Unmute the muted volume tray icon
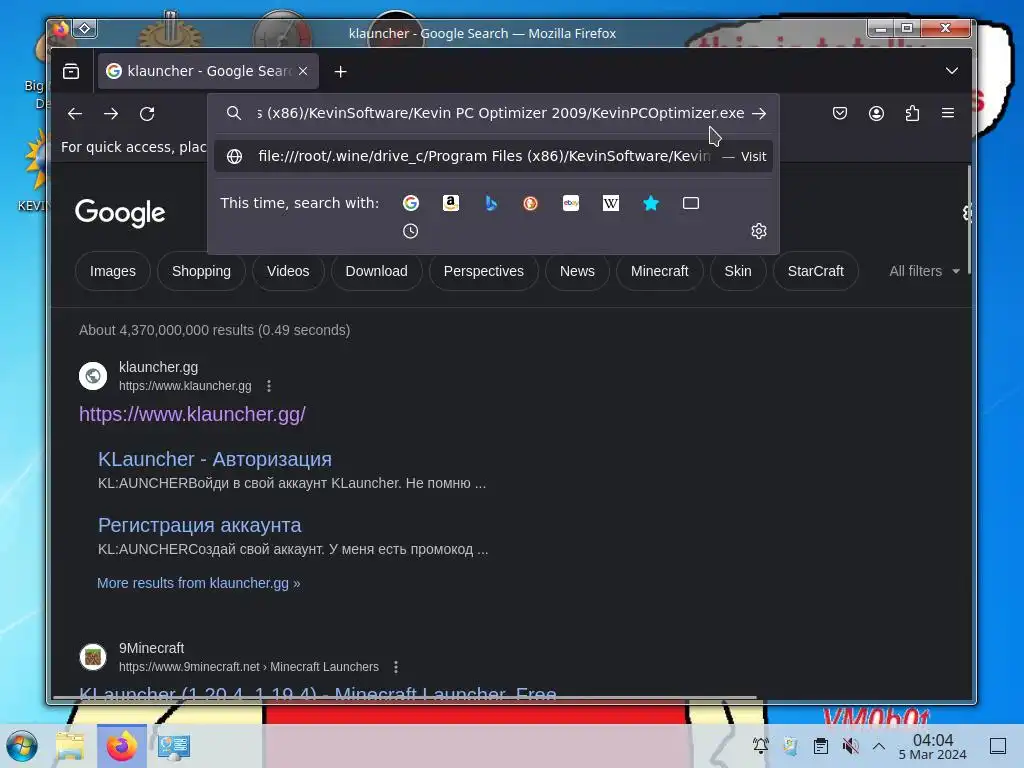Viewport: 1024px width, 768px height. click(x=850, y=746)
